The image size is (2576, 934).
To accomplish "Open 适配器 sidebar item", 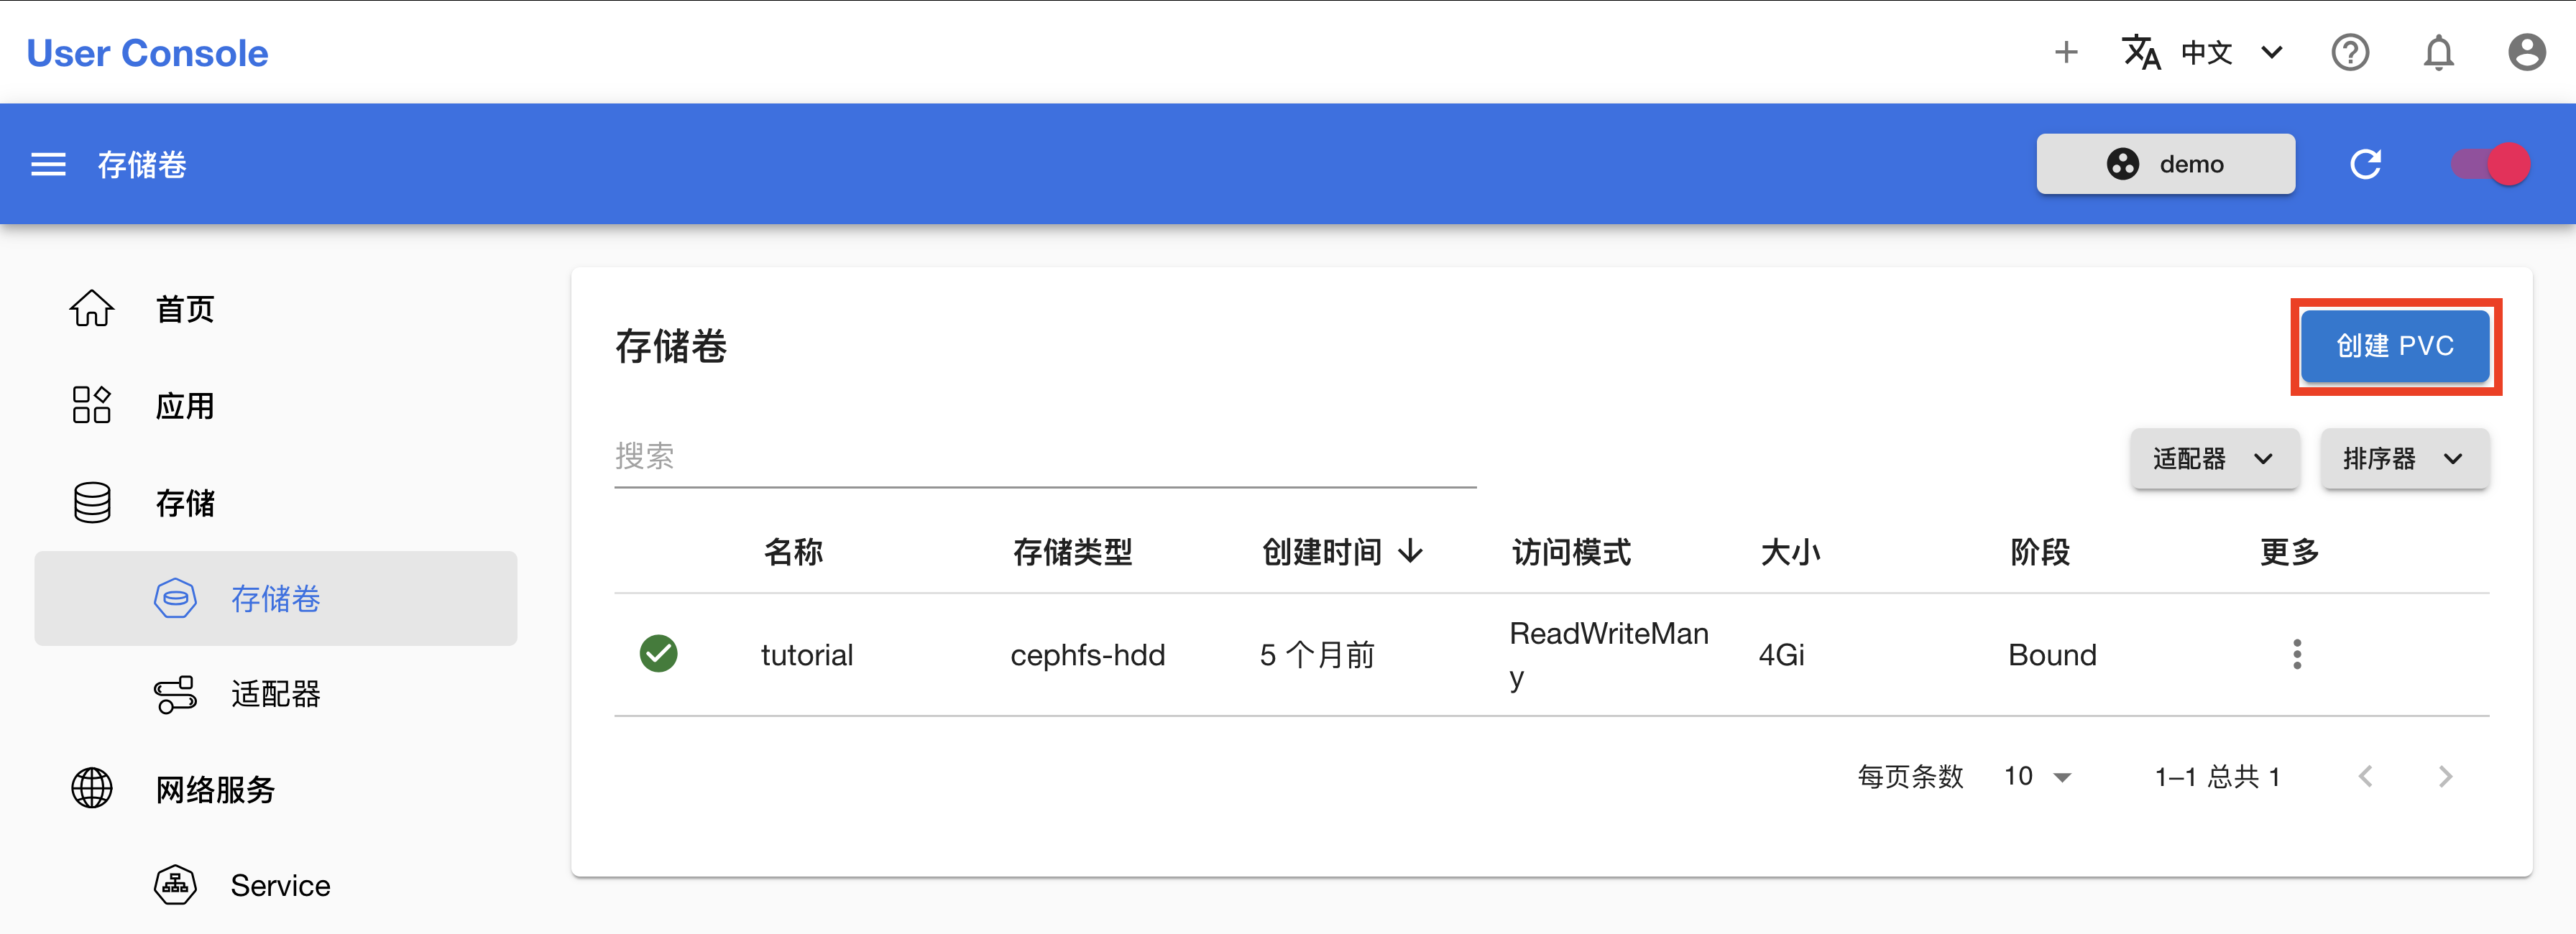I will tap(275, 694).
